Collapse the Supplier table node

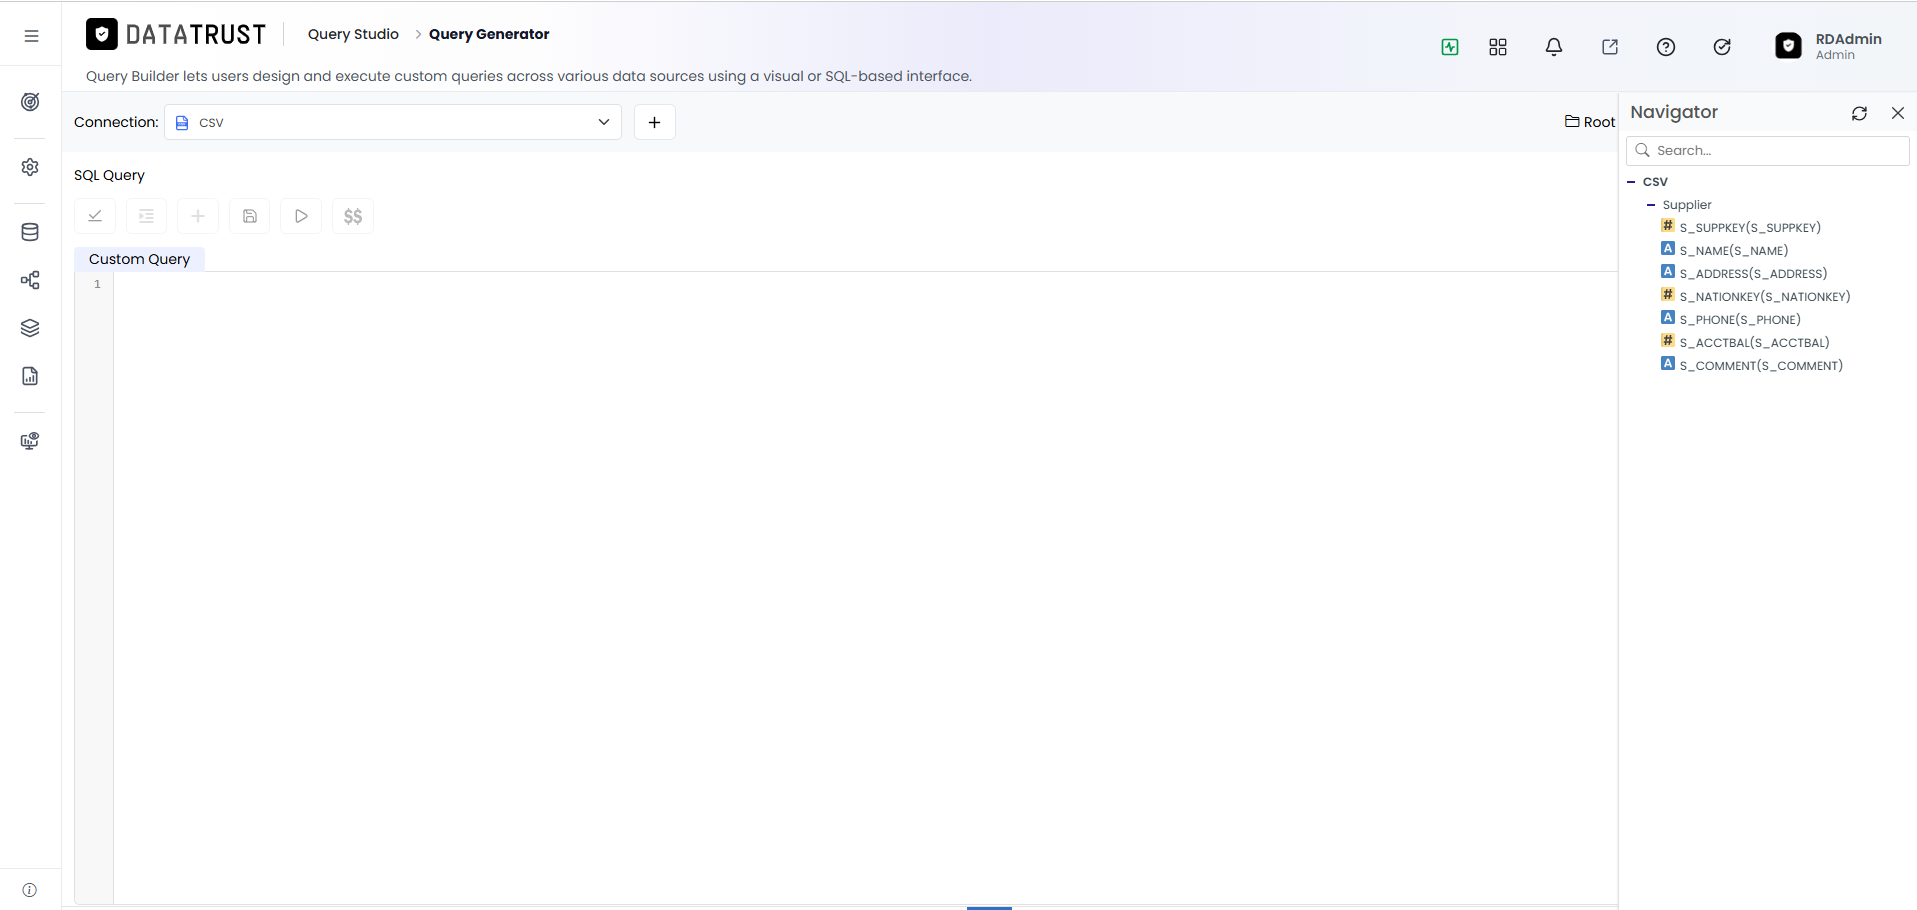(1651, 205)
